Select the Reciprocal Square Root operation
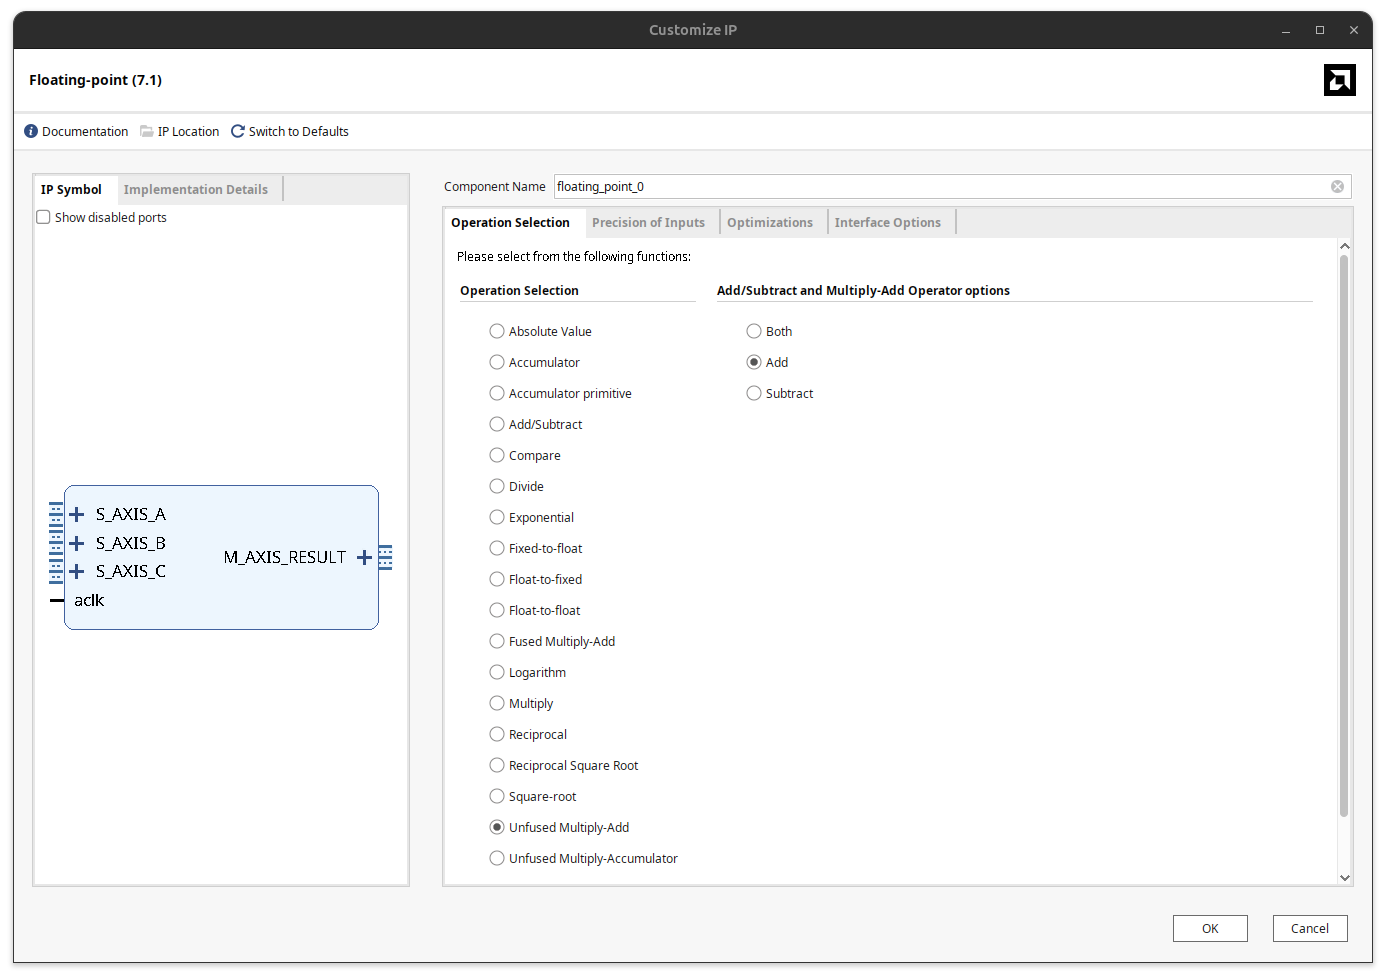 click(x=497, y=765)
